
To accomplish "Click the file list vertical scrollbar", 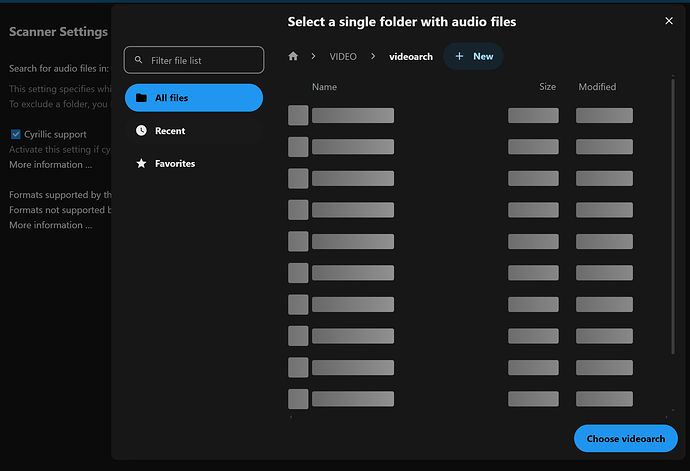I will tap(672, 230).
